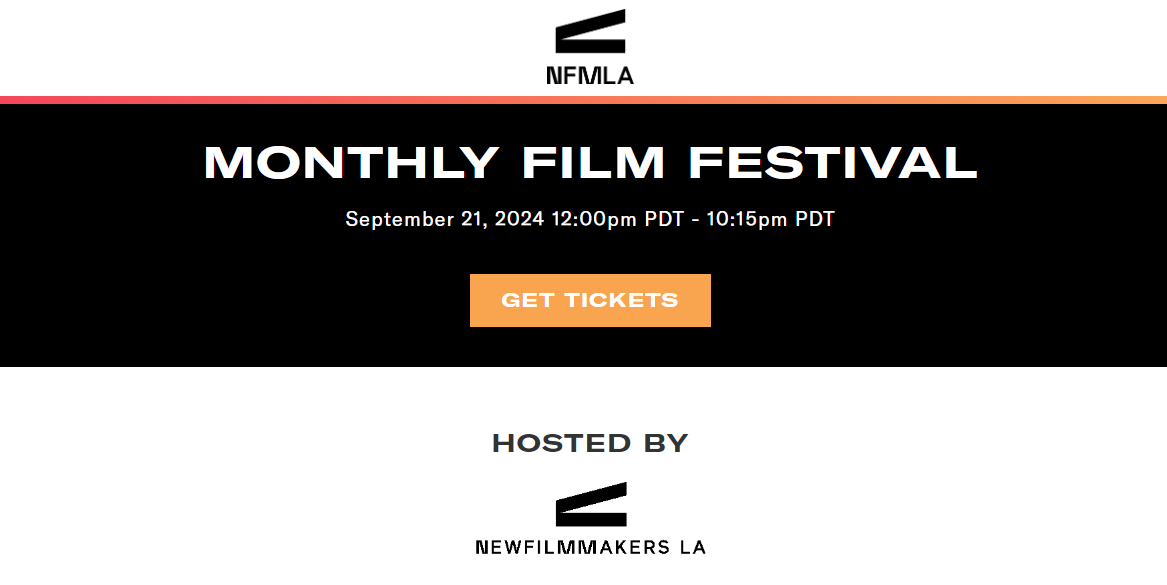The image size is (1167, 585).
Task: Click the NFMLA wordmark under the top logo
Action: (590, 75)
